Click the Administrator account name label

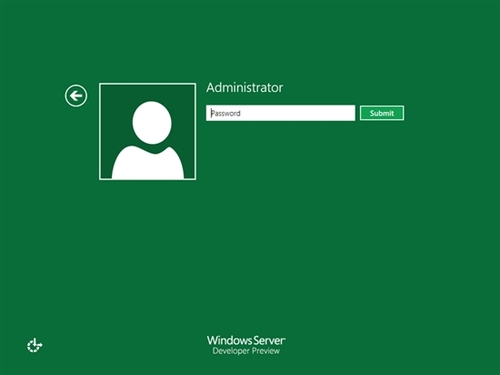[245, 88]
